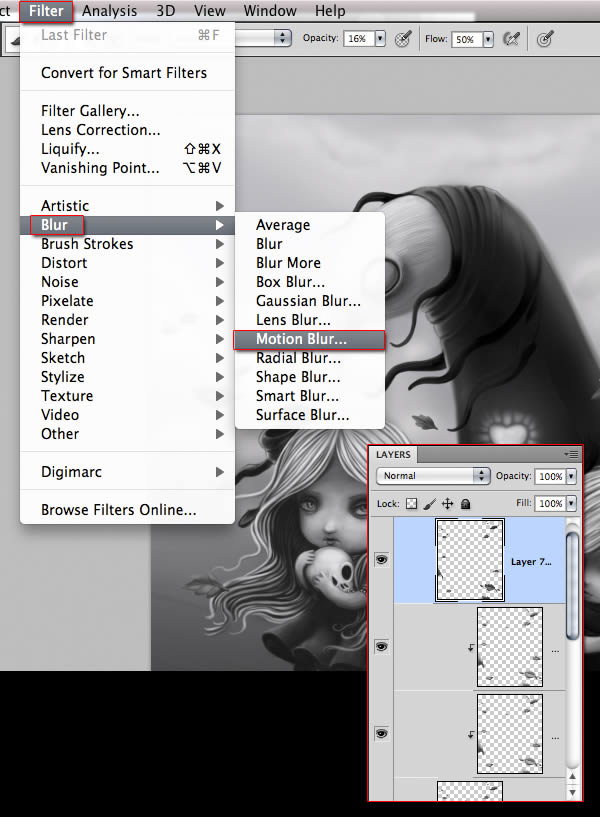Select the Layer 7 thumbnail
This screenshot has height=817, width=600.
tap(470, 560)
